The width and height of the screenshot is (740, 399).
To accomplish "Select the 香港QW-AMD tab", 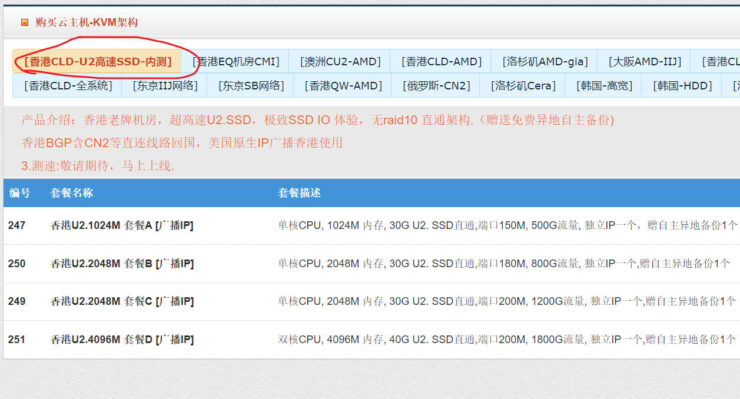I will [343, 86].
